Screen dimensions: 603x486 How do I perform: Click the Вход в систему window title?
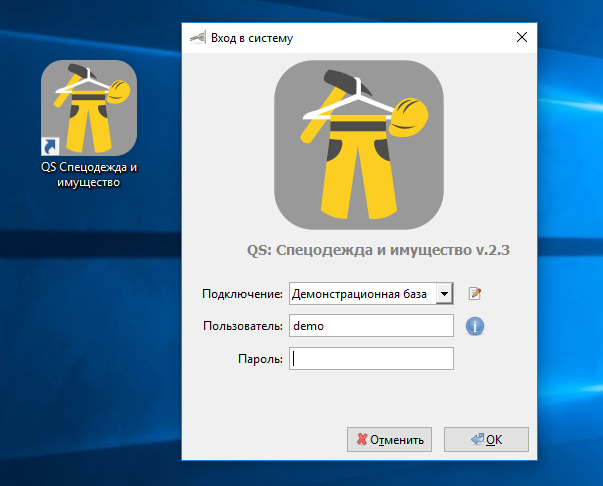(x=252, y=38)
